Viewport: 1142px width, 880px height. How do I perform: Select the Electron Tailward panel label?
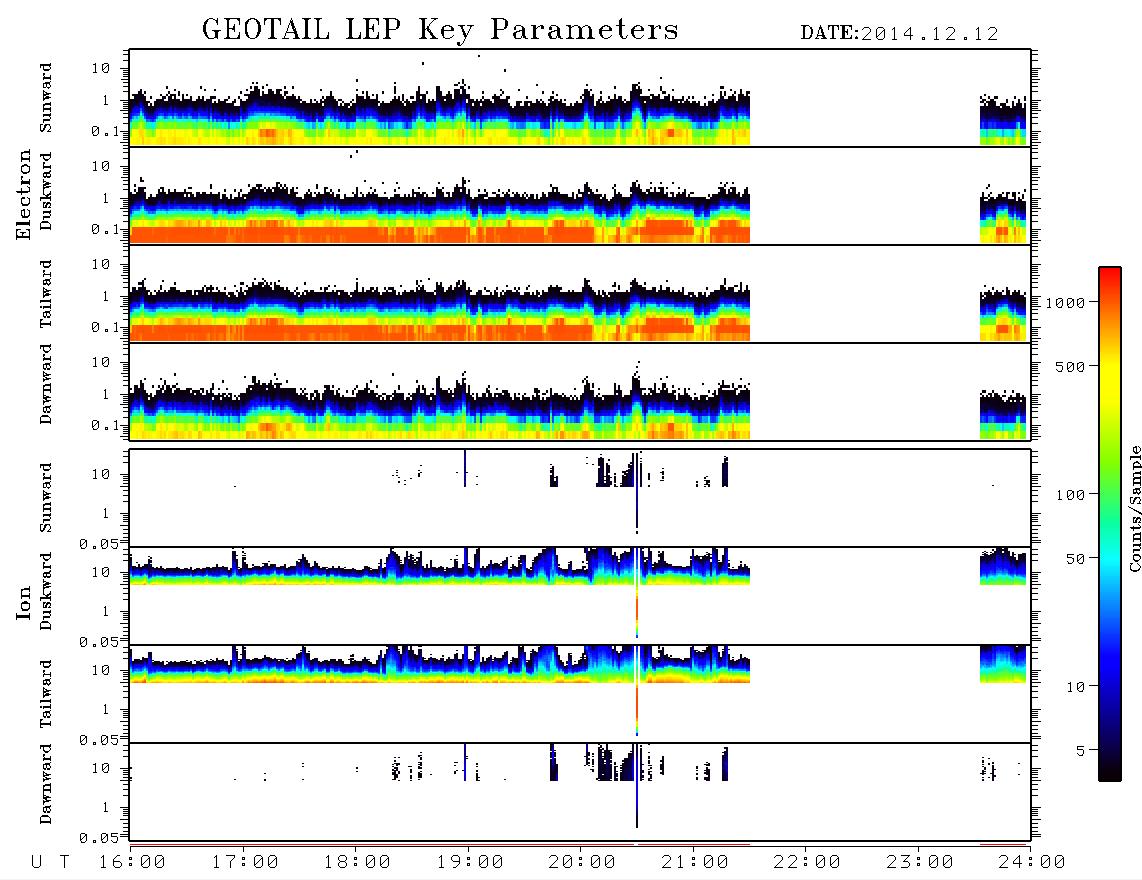tap(46, 294)
